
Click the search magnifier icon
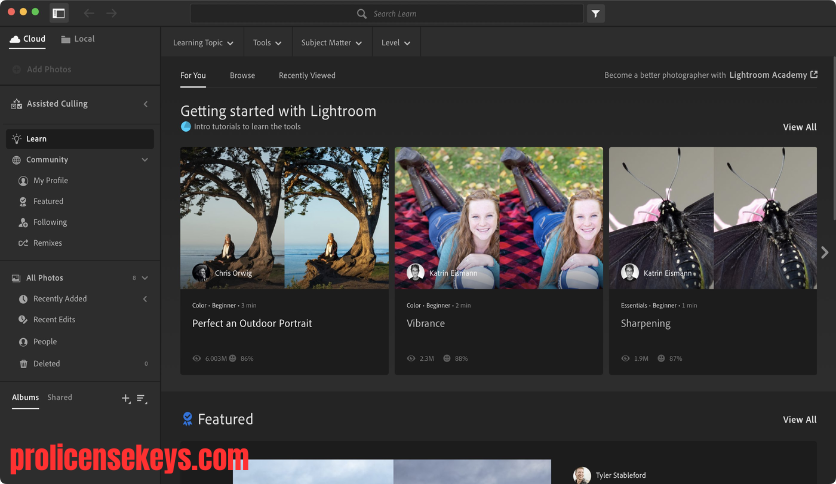[361, 14]
